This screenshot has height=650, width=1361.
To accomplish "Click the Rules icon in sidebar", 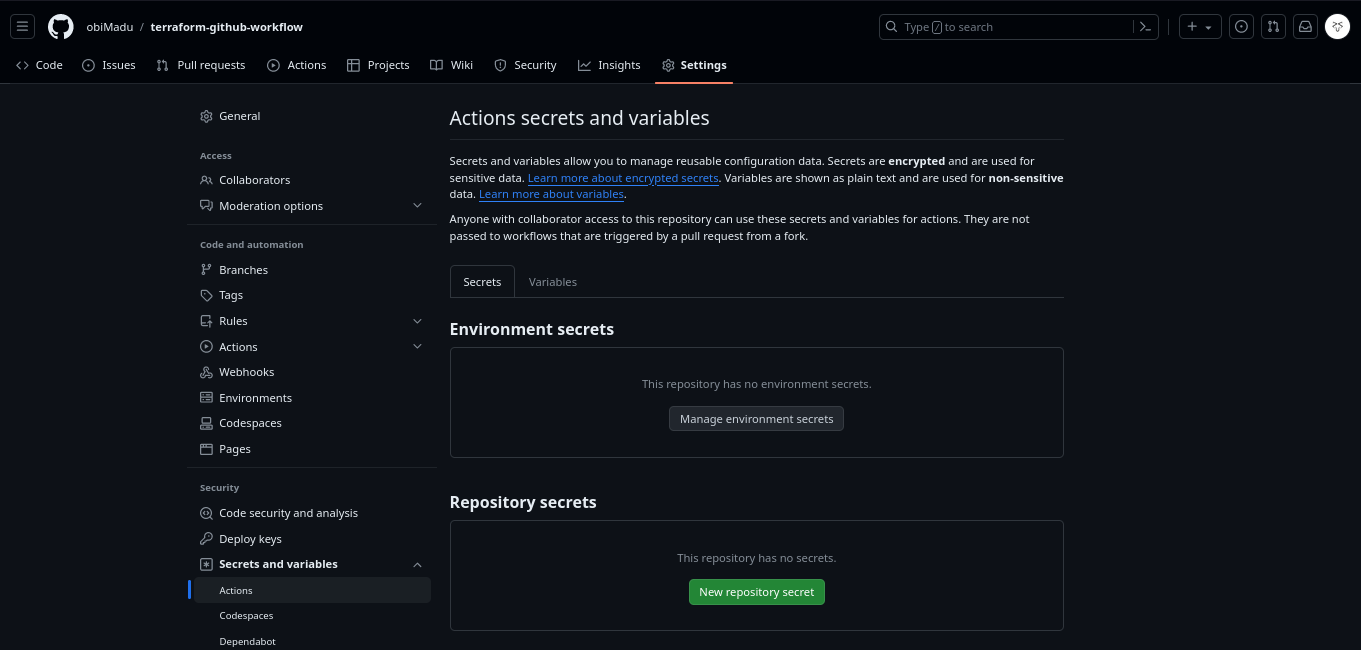I will click(207, 321).
